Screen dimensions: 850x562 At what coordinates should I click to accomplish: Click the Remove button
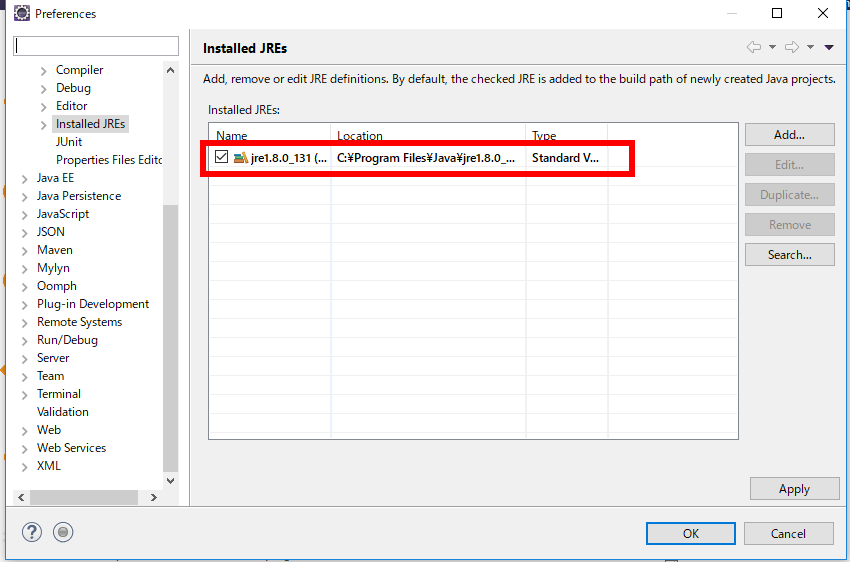click(x=789, y=224)
